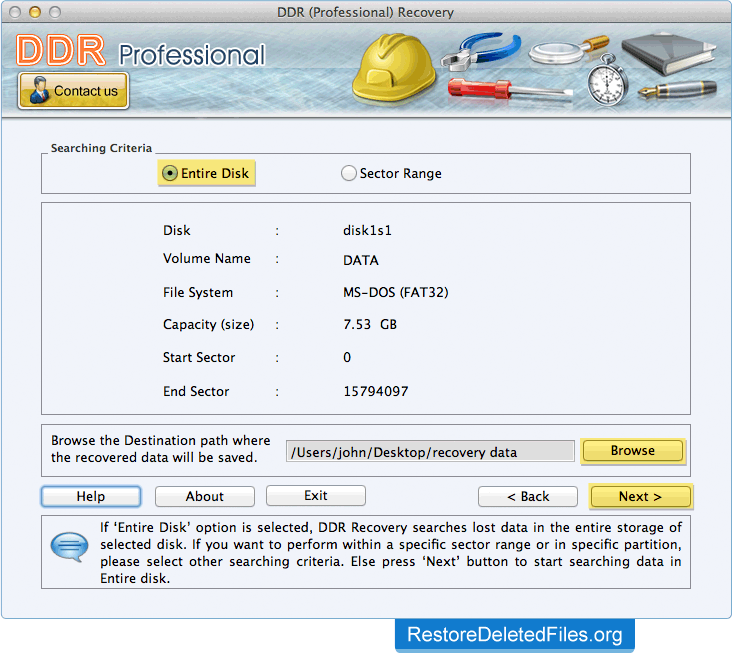The width and height of the screenshot is (732, 653).
Task: Go back with the < Back button
Action: point(528,496)
